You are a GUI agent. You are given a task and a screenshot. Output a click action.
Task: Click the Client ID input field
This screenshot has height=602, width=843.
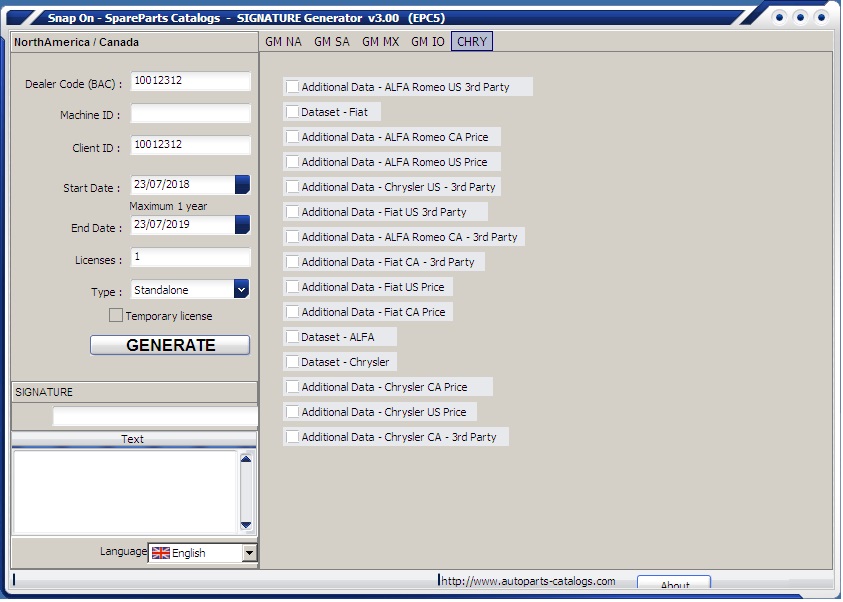[190, 145]
